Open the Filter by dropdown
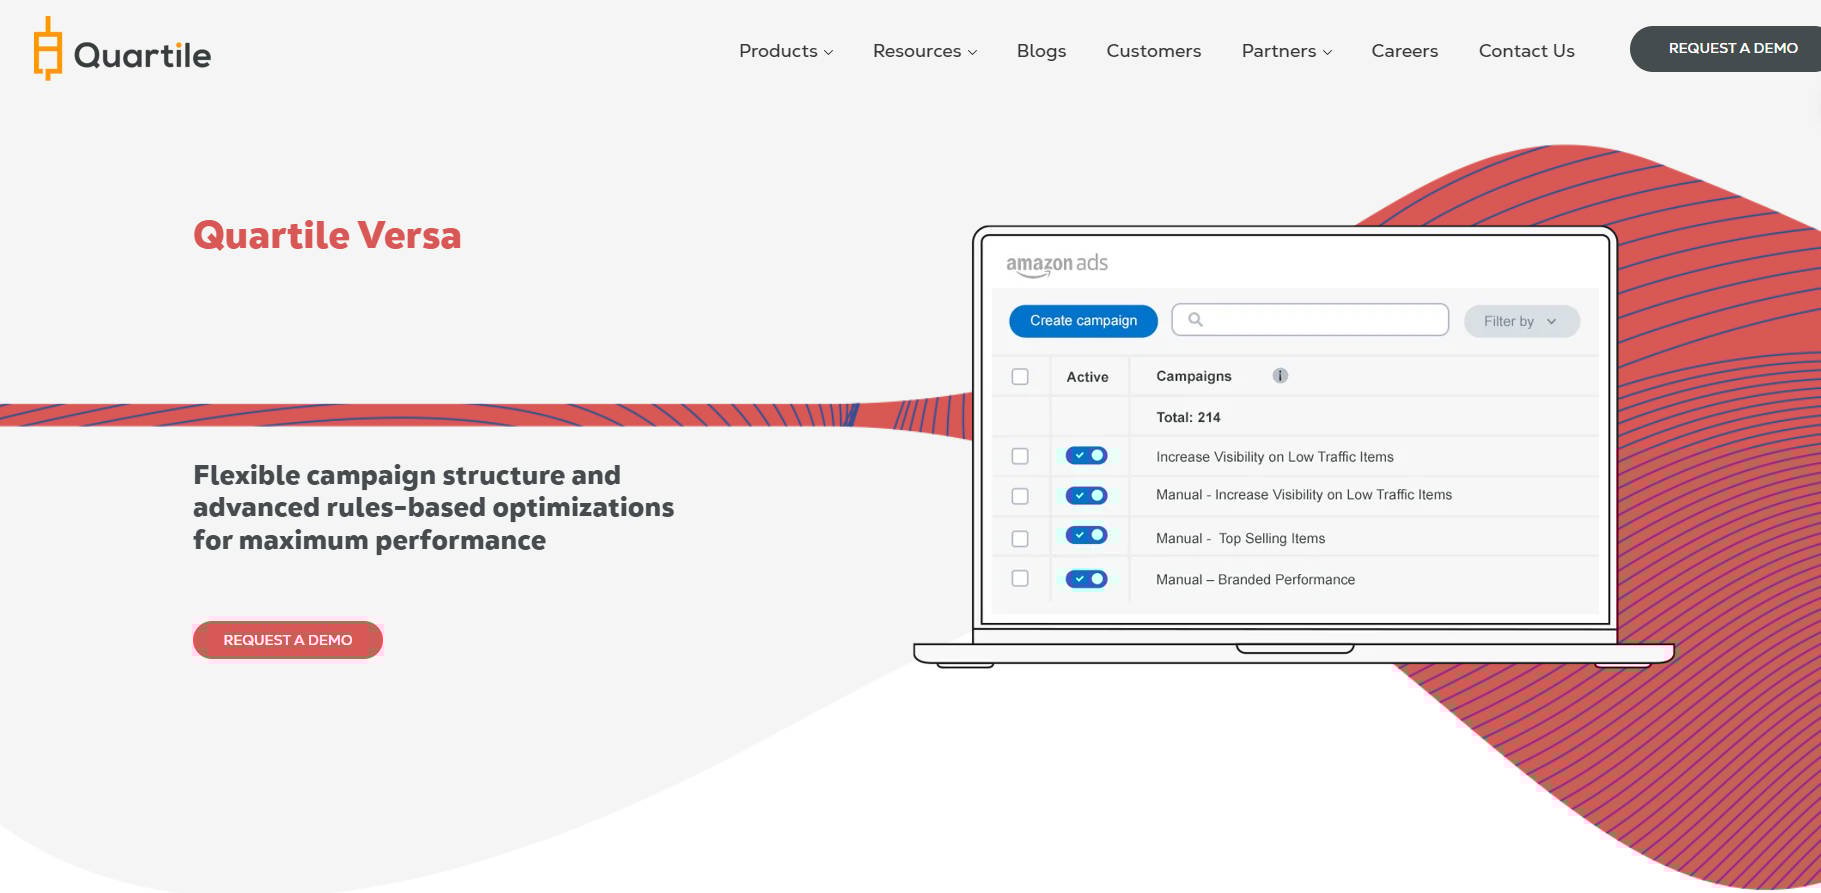Viewport: 1821px width, 893px height. click(1521, 321)
